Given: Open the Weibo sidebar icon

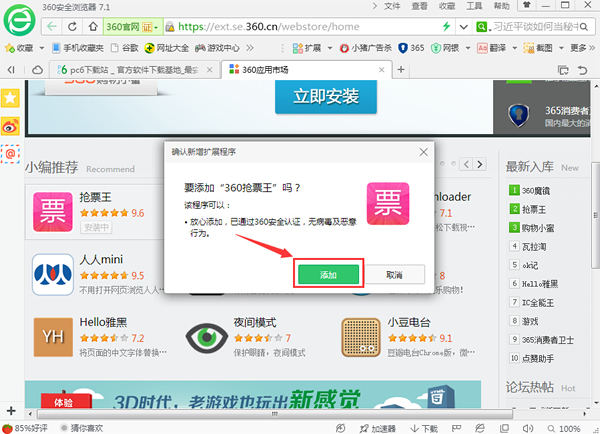Looking at the screenshot, I should pyautogui.click(x=9, y=125).
